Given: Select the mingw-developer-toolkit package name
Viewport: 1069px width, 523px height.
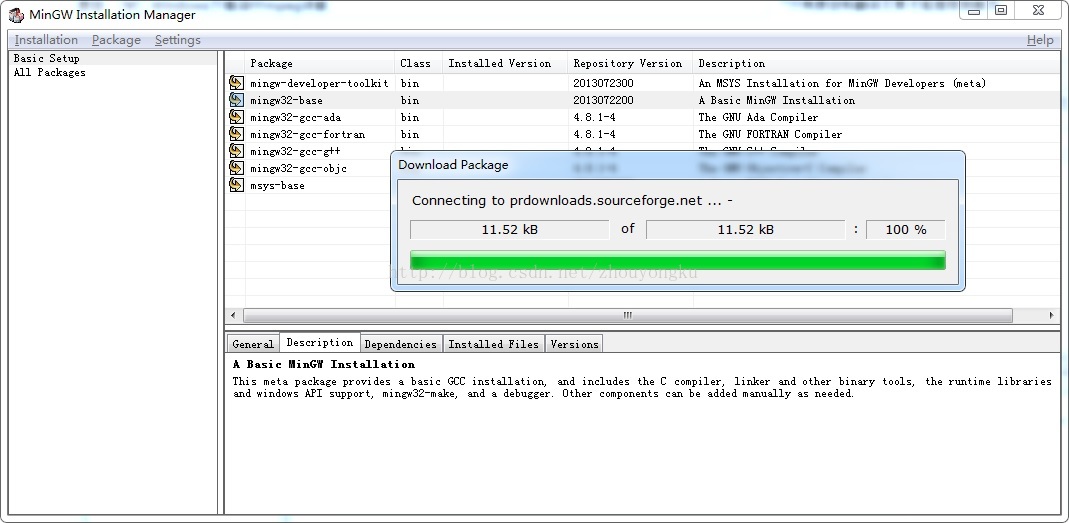Looking at the screenshot, I should coord(319,83).
